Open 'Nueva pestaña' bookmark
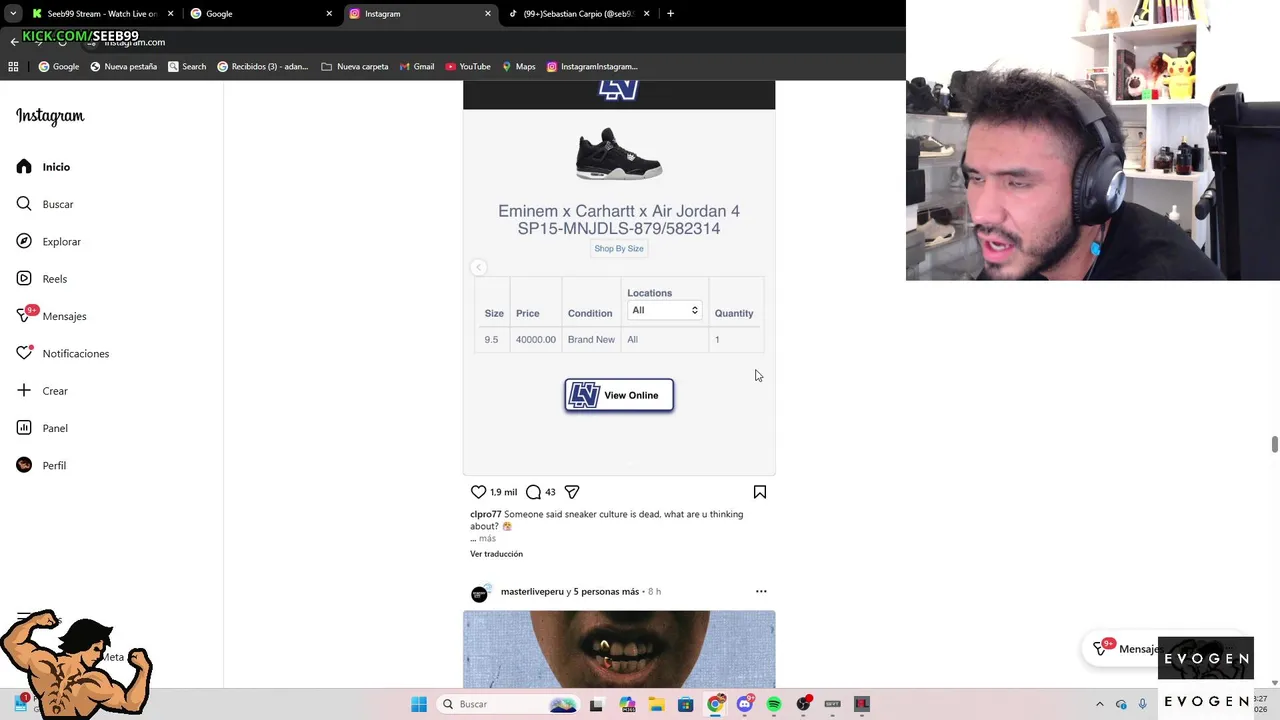This screenshot has height=720, width=1280. [x=124, y=67]
